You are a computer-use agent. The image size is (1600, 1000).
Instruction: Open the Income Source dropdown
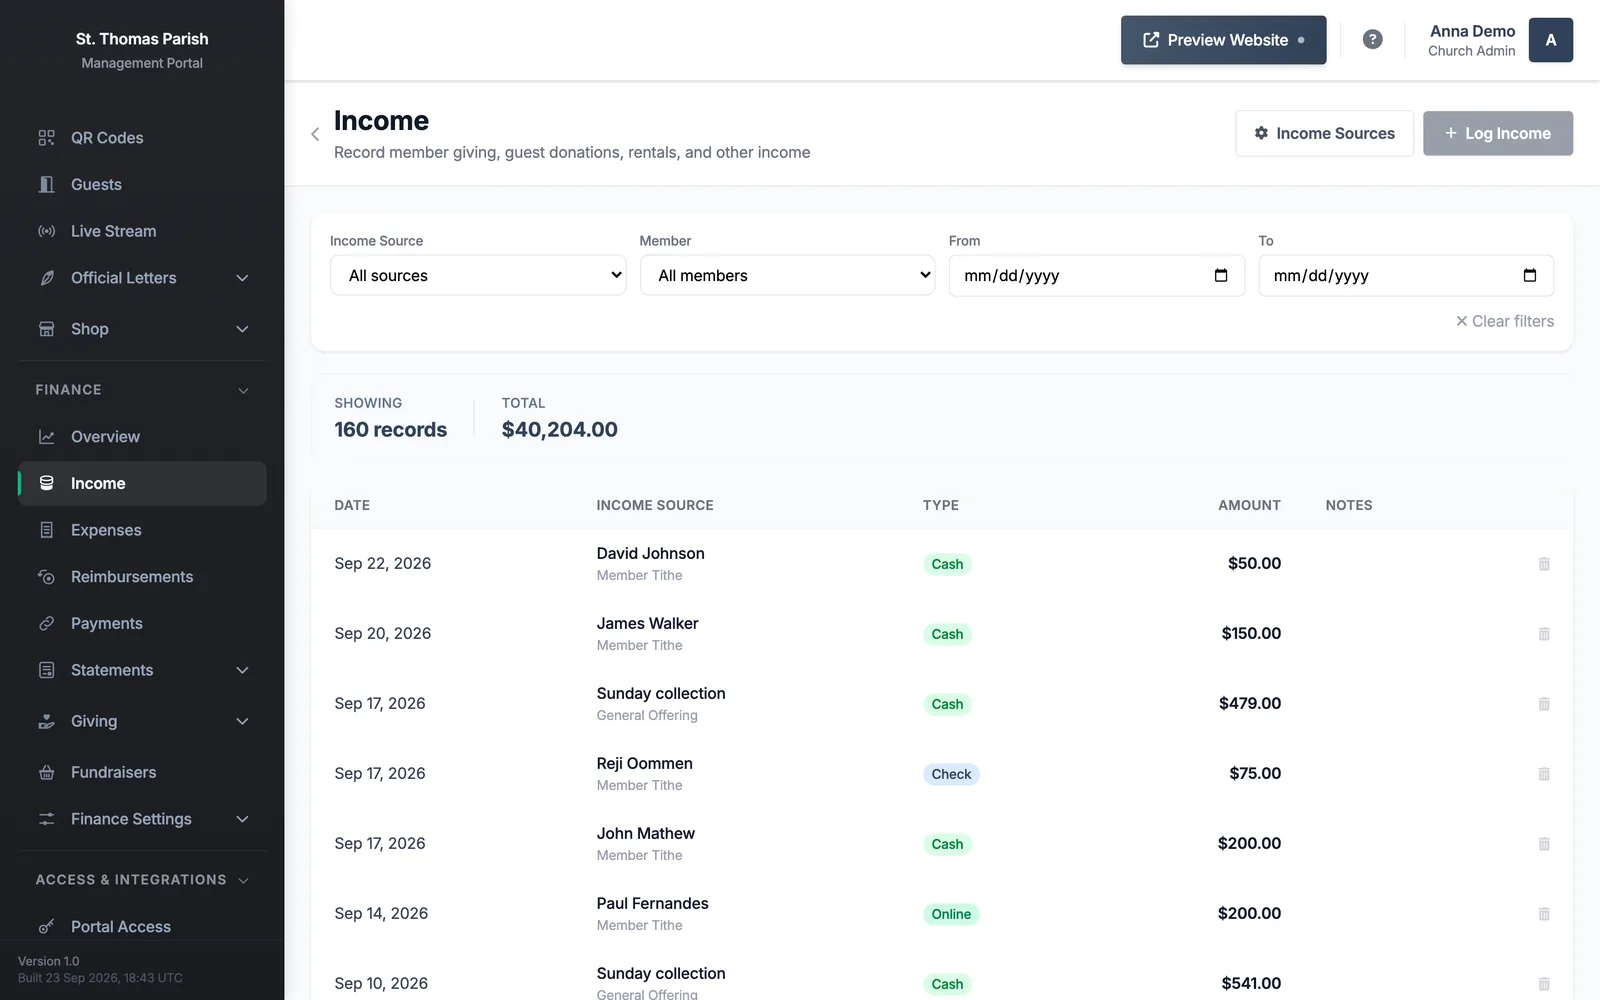click(478, 275)
